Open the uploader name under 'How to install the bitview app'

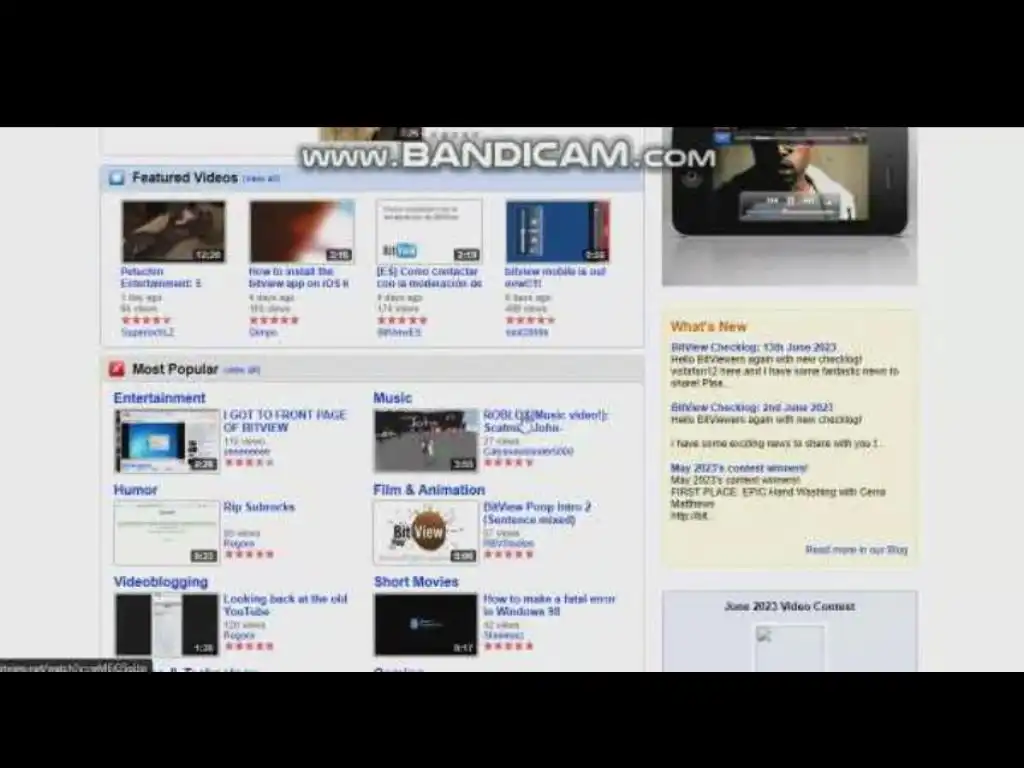coord(263,332)
